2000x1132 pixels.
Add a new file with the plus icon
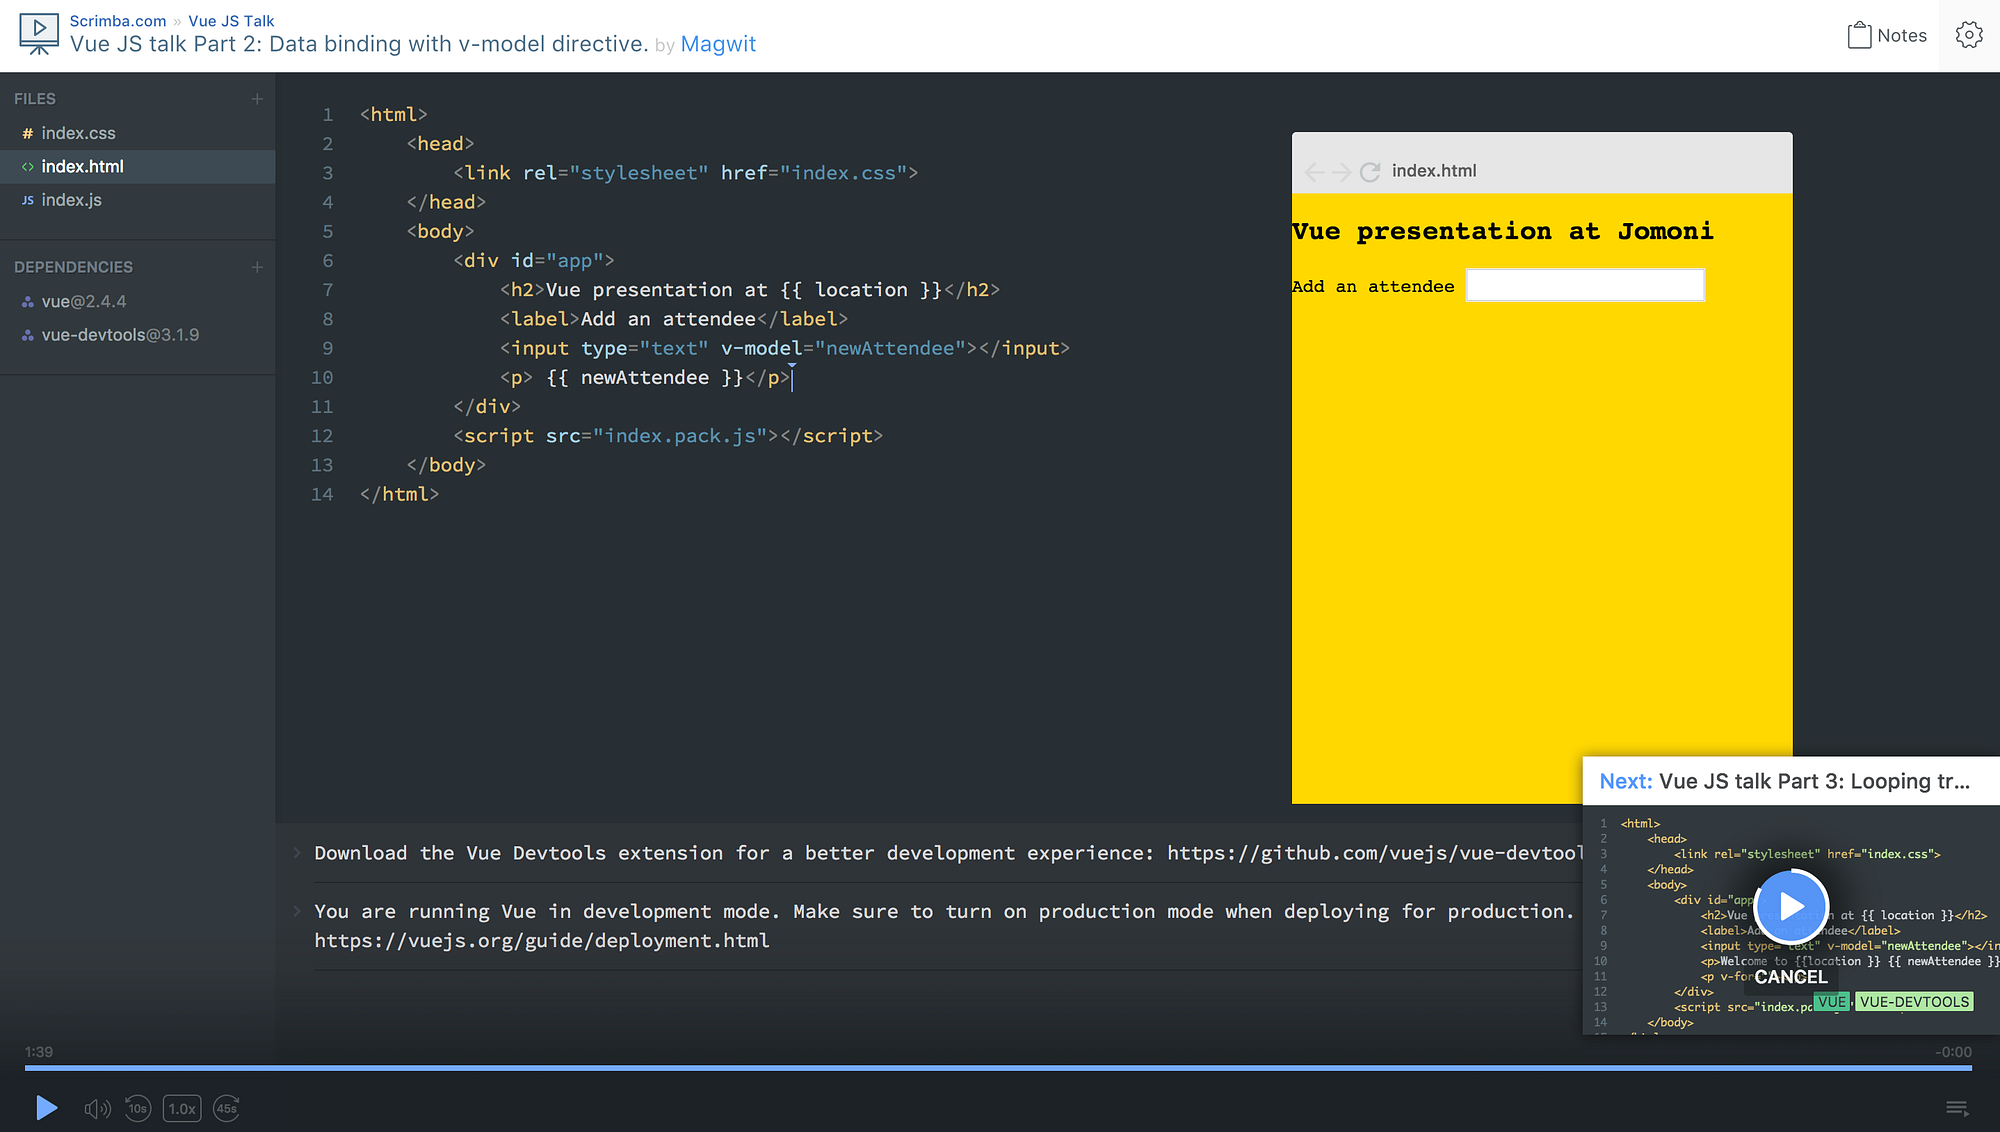(x=257, y=99)
